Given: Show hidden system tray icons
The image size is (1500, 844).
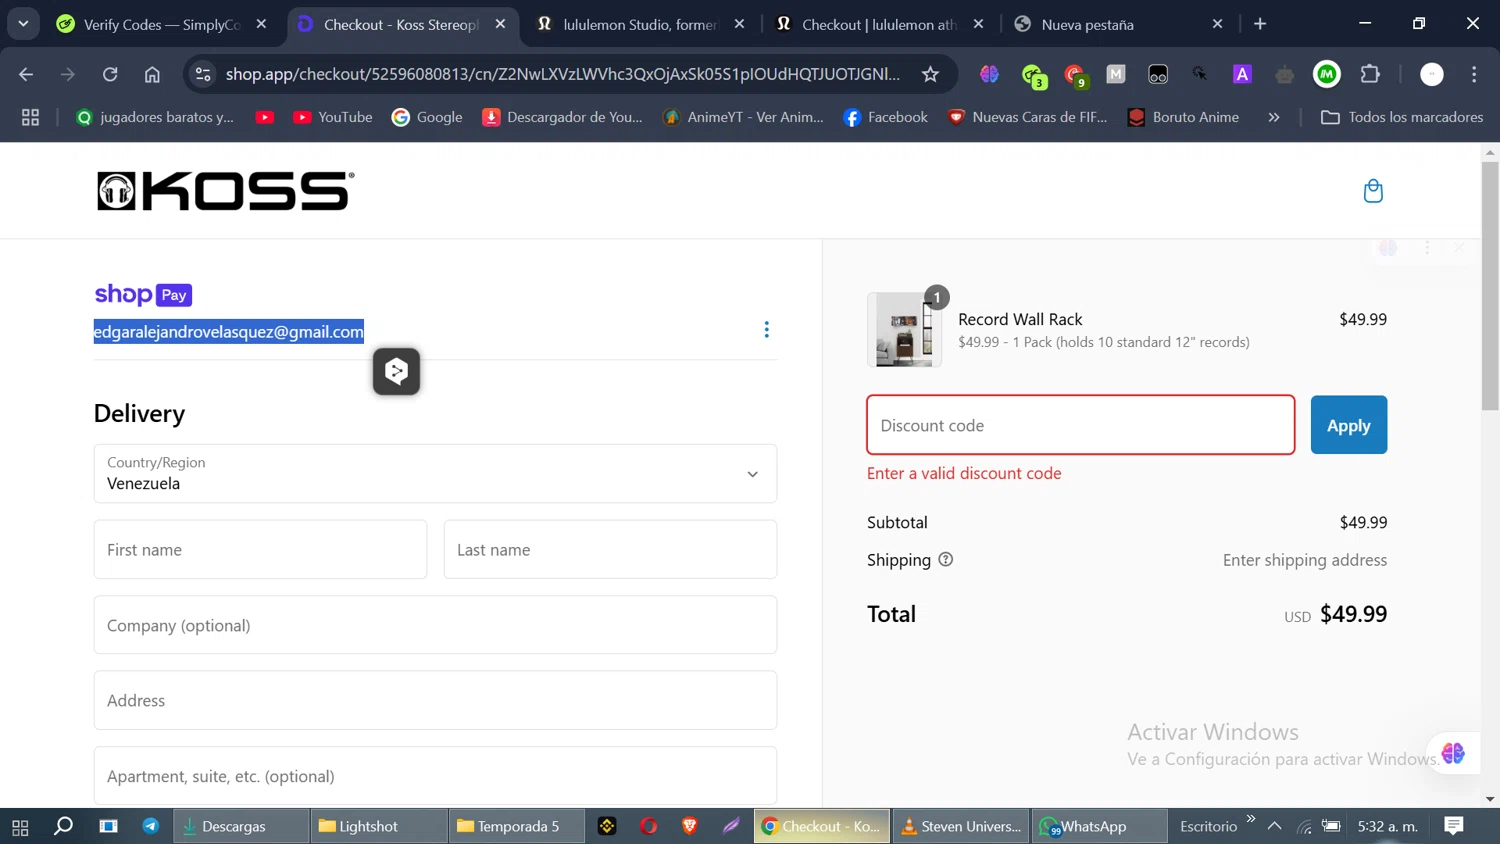Looking at the screenshot, I should click(x=1274, y=826).
